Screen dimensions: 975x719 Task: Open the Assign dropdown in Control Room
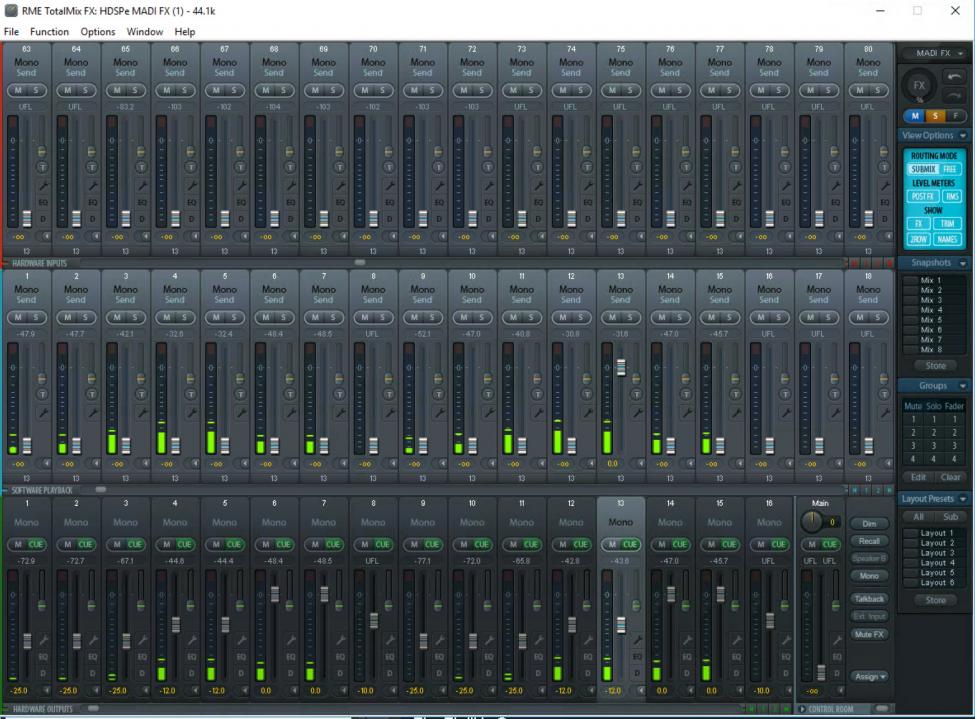(x=869, y=677)
